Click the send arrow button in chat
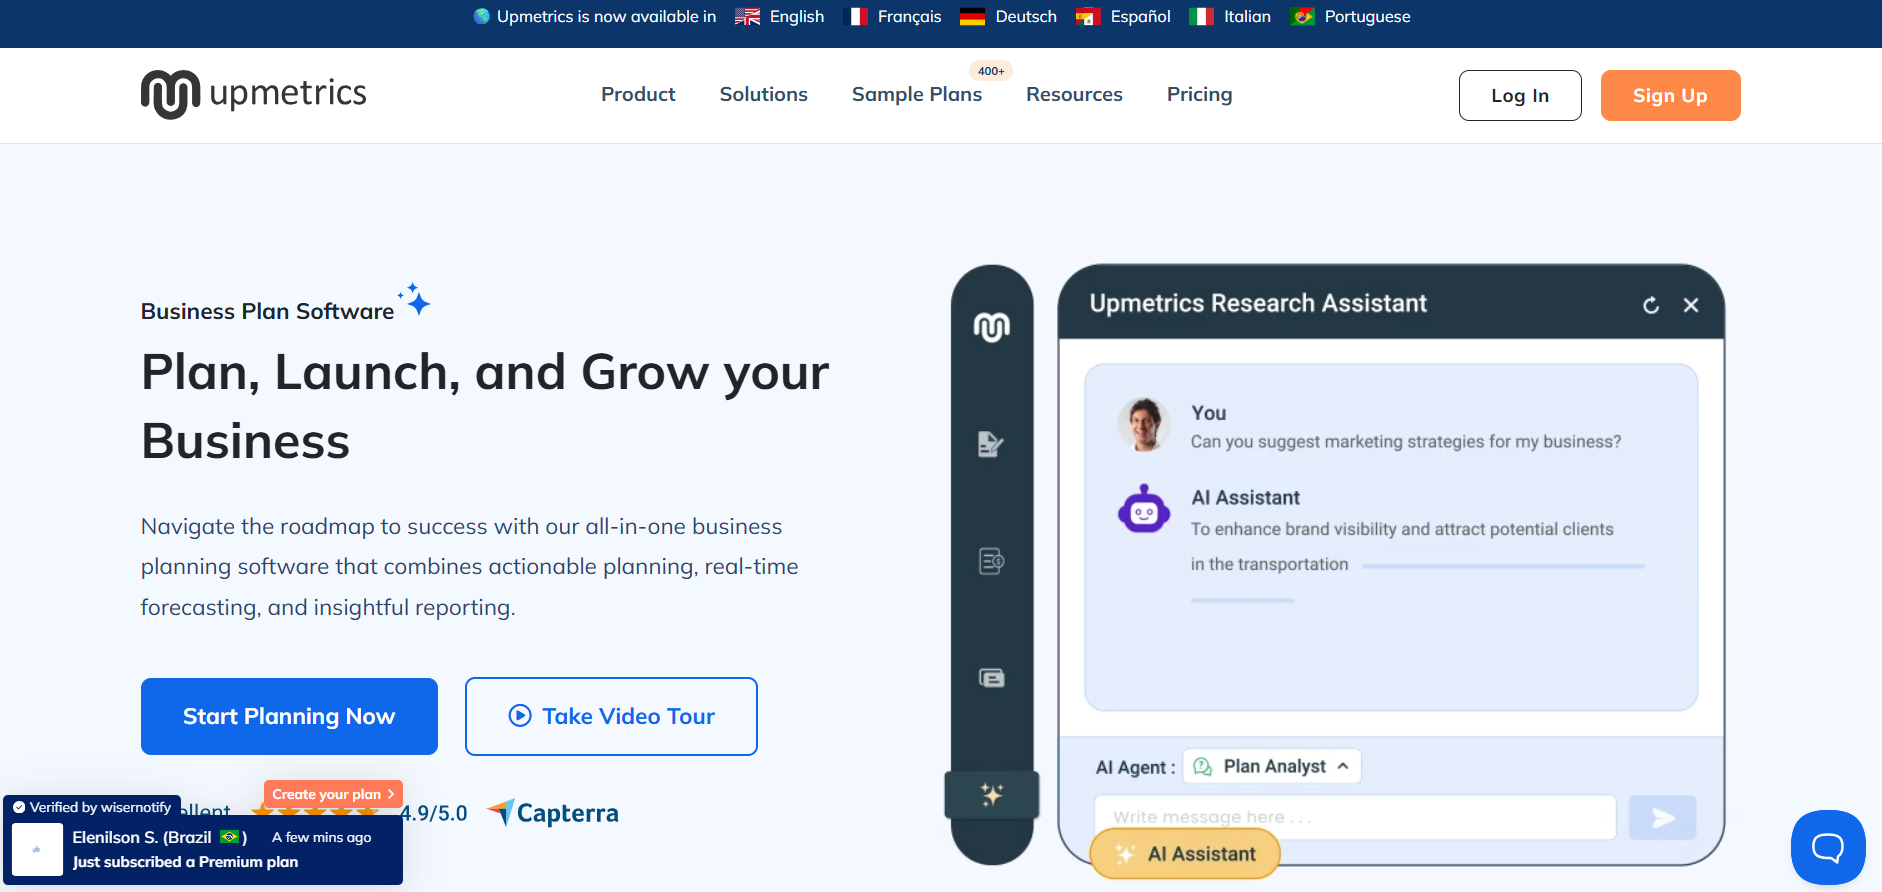 coord(1662,818)
